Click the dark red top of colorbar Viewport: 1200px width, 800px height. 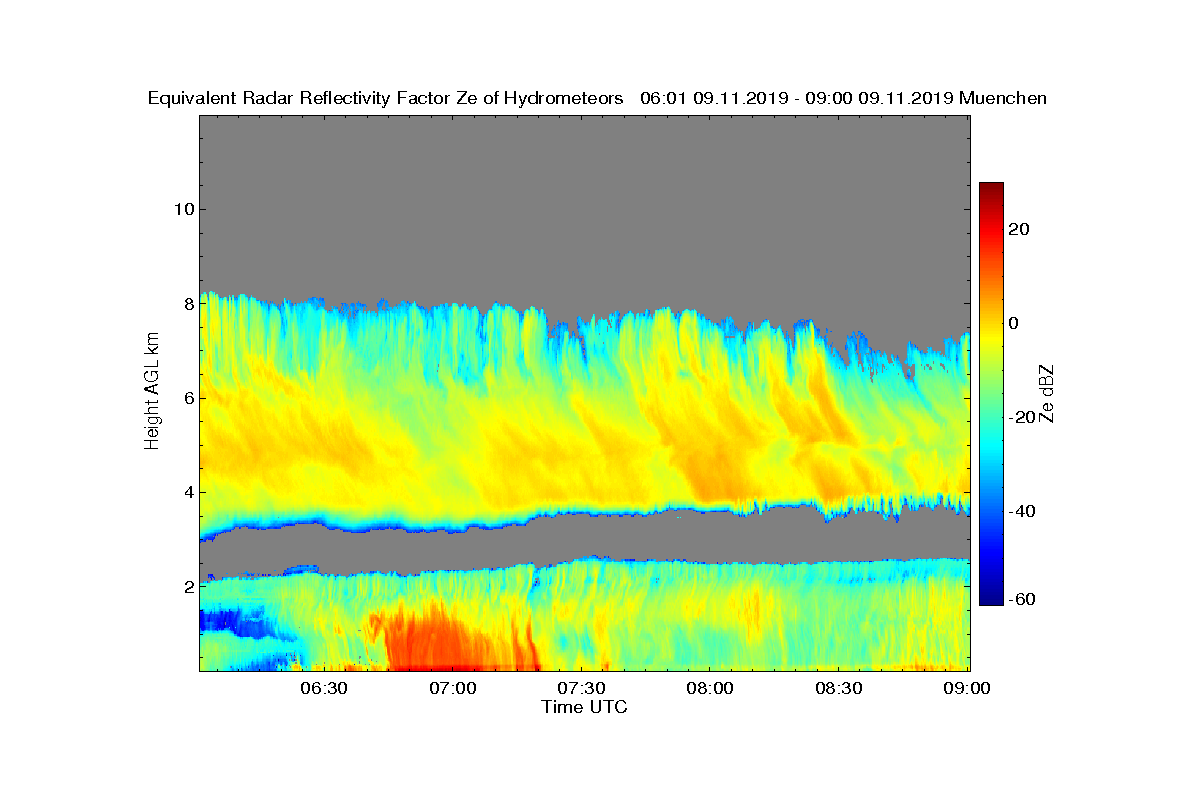click(x=991, y=188)
